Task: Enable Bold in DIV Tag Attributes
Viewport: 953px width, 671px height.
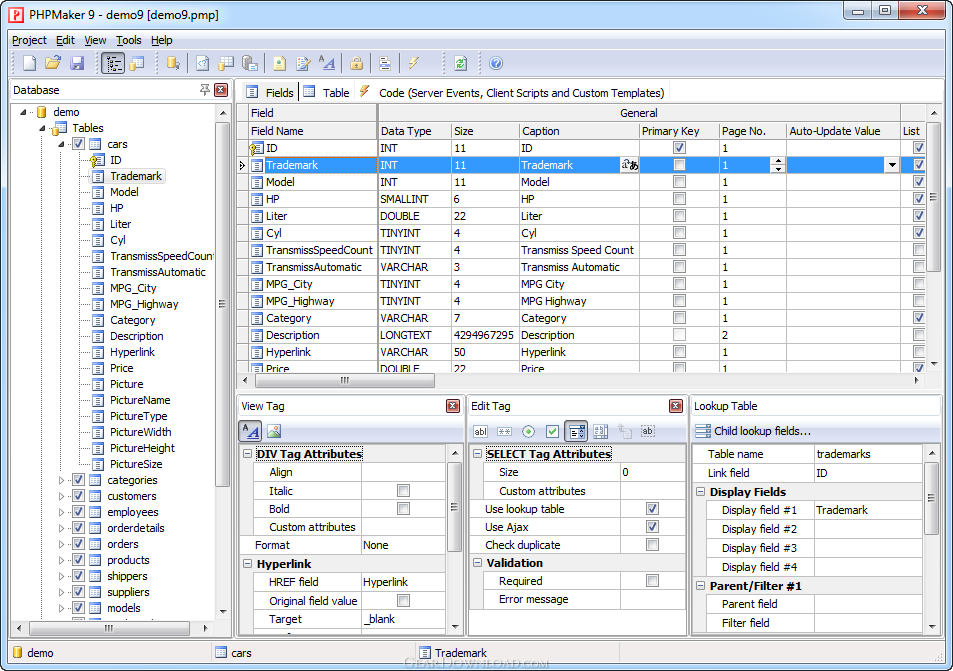Action: pyautogui.click(x=403, y=509)
